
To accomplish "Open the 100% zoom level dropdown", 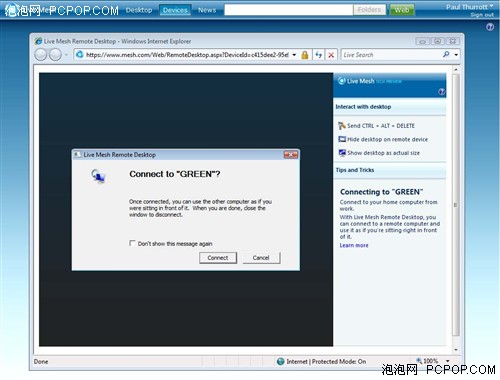I will click(x=448, y=361).
